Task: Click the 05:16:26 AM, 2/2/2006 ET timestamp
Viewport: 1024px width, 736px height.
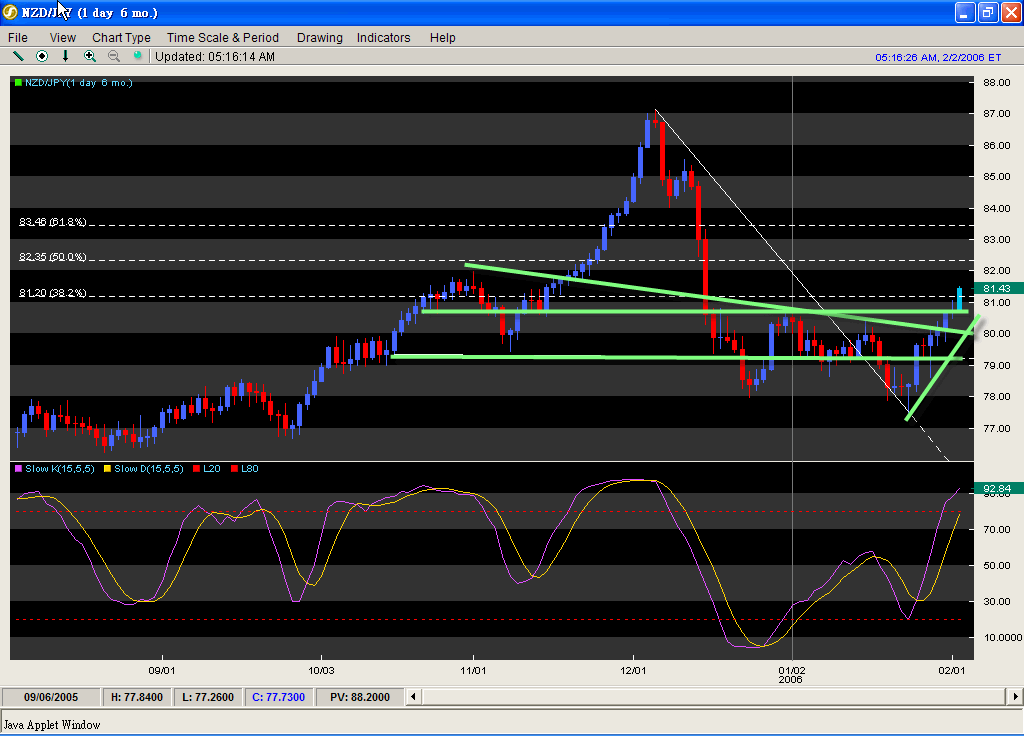Action: (938, 57)
